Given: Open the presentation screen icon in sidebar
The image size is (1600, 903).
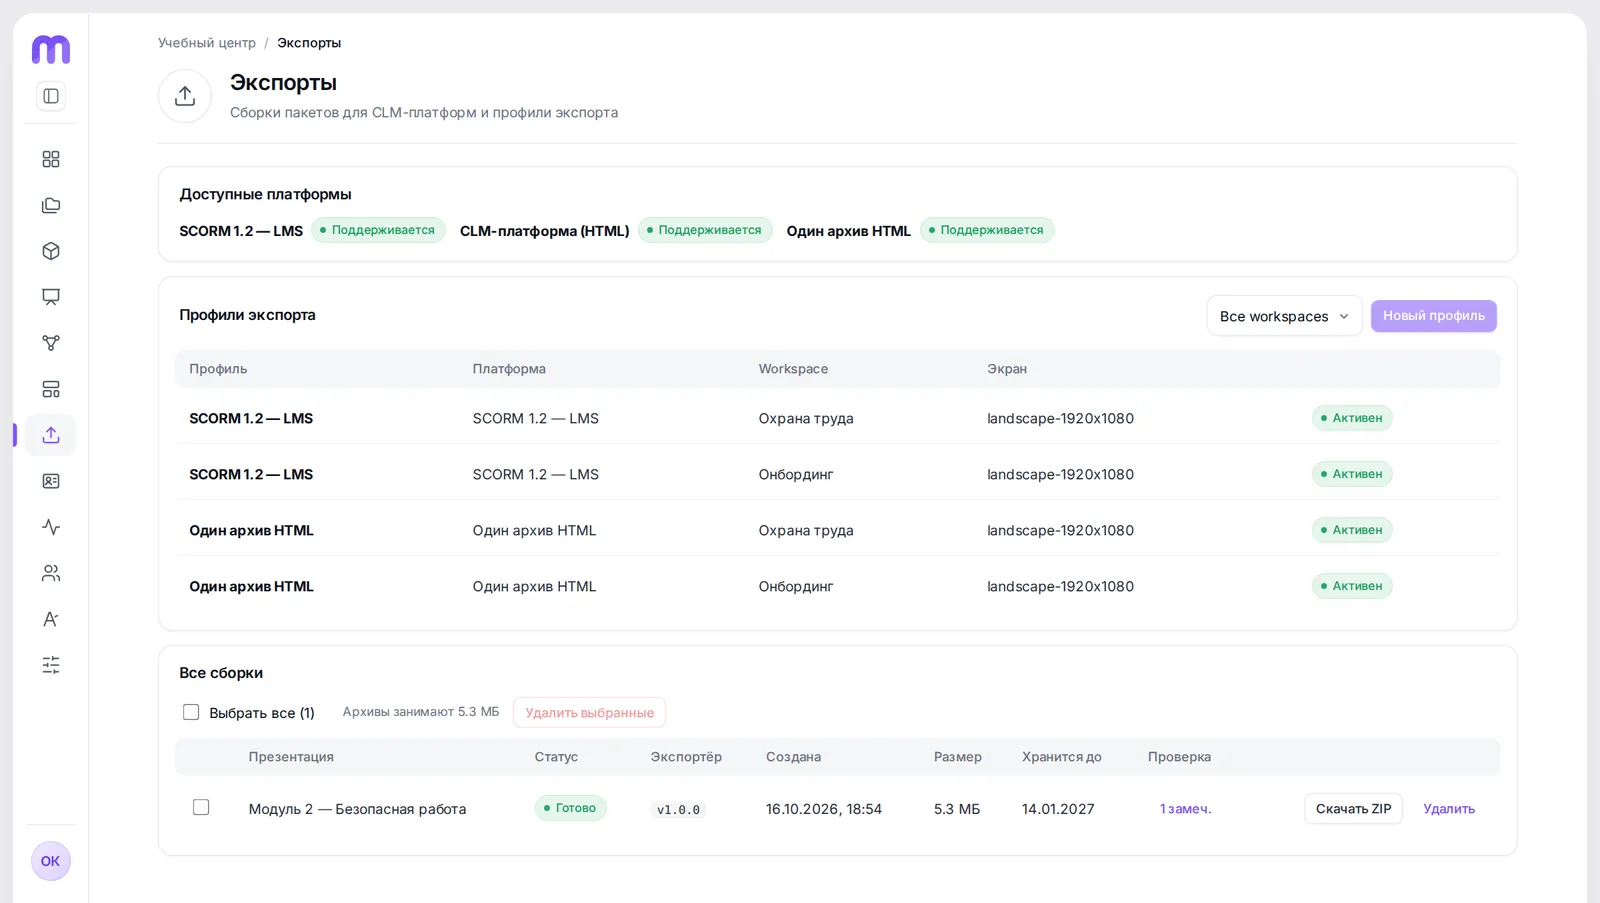Looking at the screenshot, I should pos(51,297).
